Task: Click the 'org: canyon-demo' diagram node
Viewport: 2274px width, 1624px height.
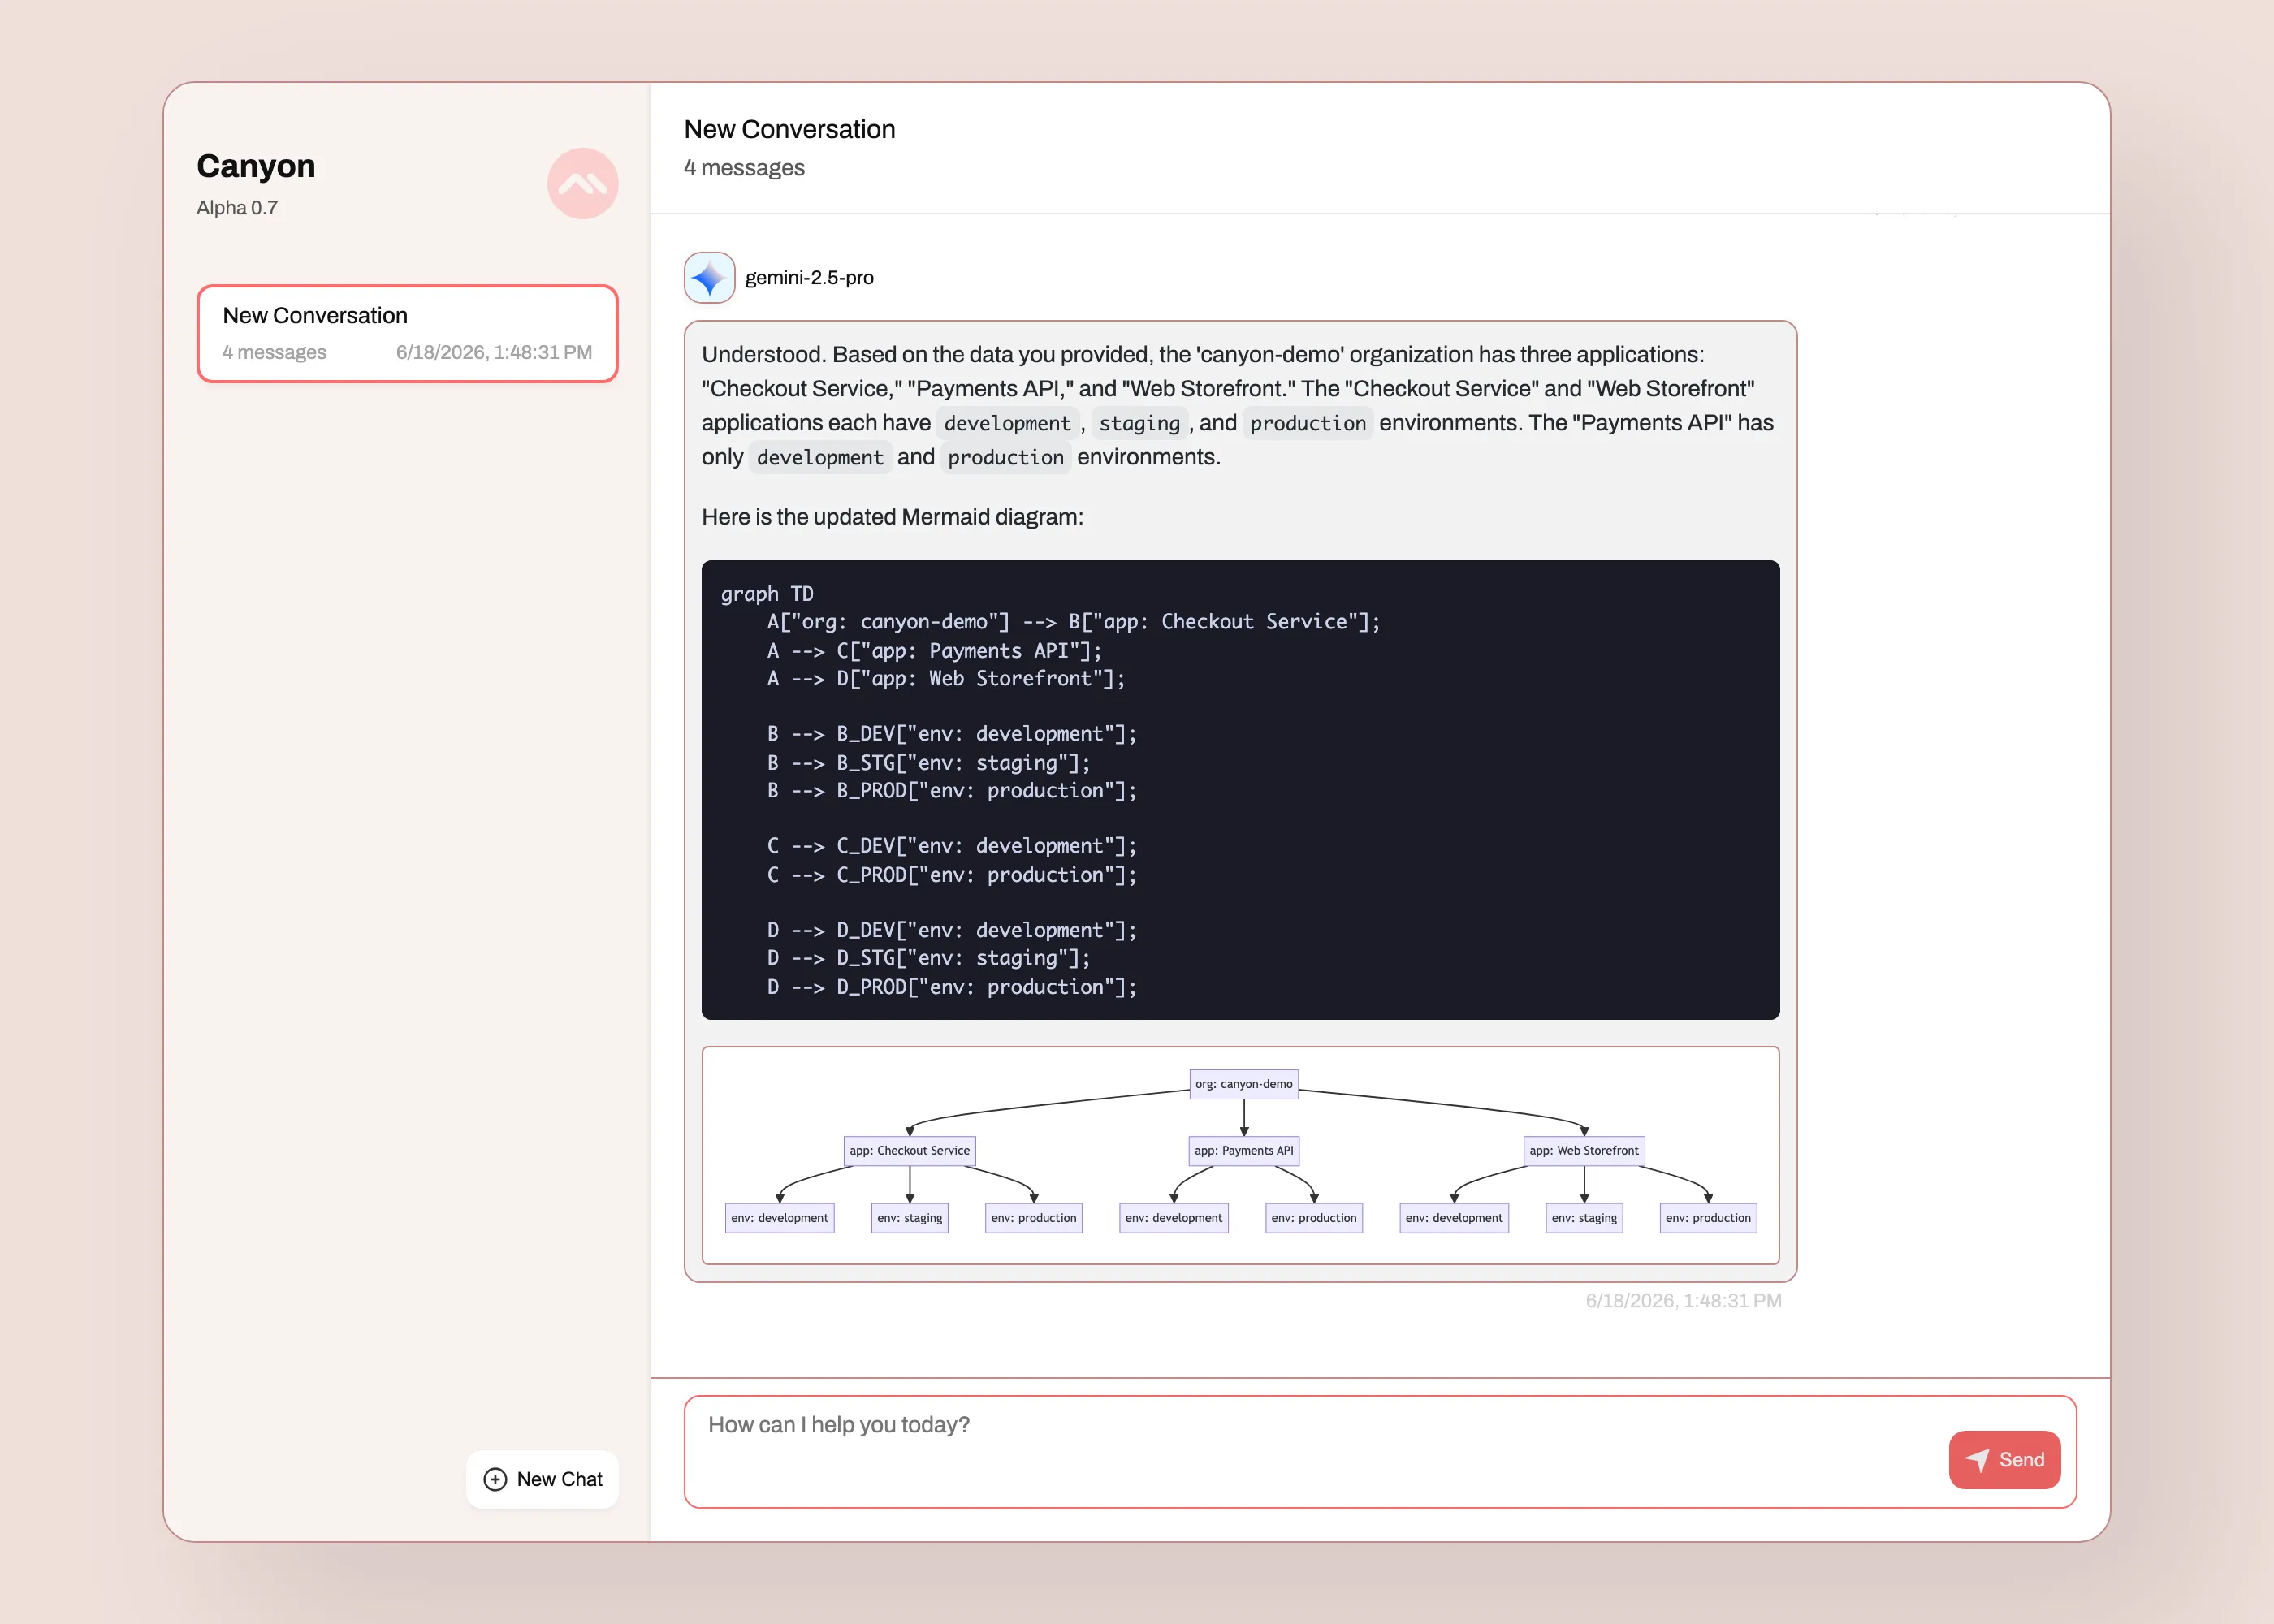Action: click(1243, 1084)
